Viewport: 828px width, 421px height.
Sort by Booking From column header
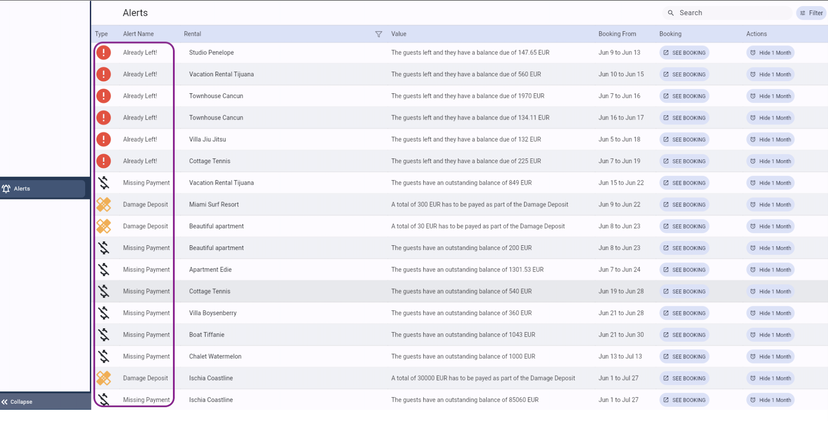617,34
